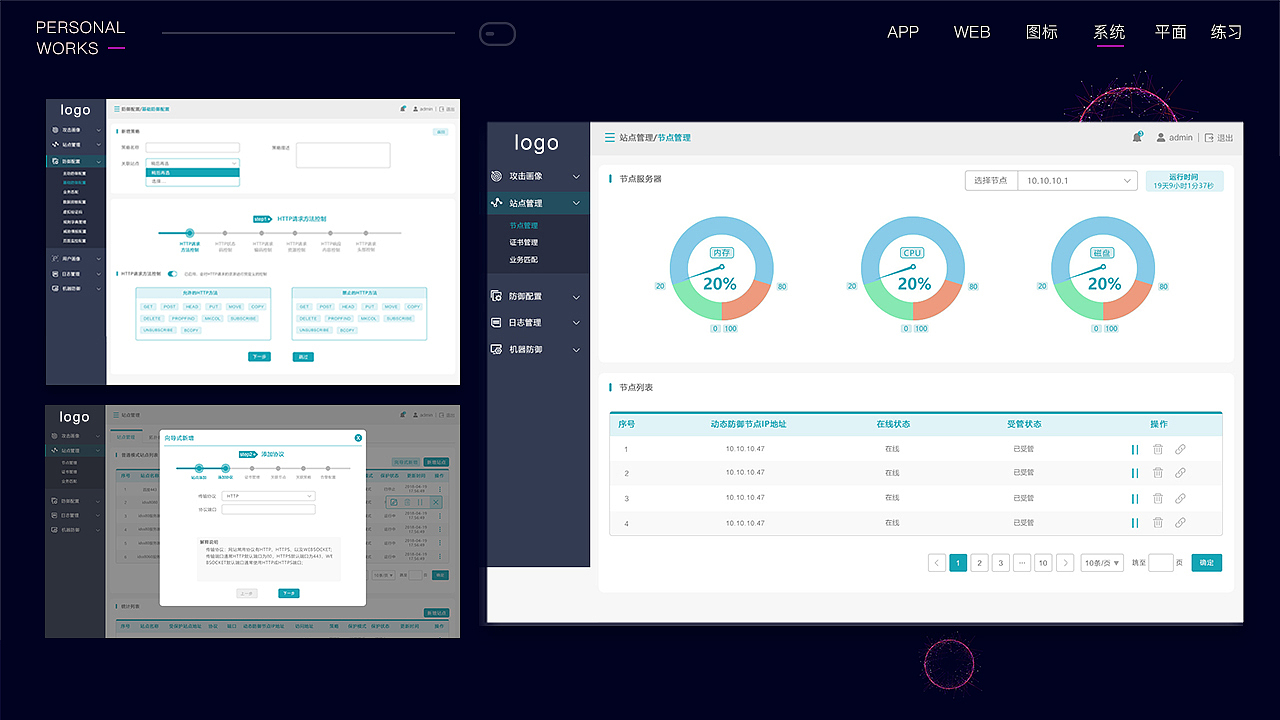Click the 日志管理 sidebar icon in large dashboard
The width and height of the screenshot is (1280, 720).
(497, 323)
